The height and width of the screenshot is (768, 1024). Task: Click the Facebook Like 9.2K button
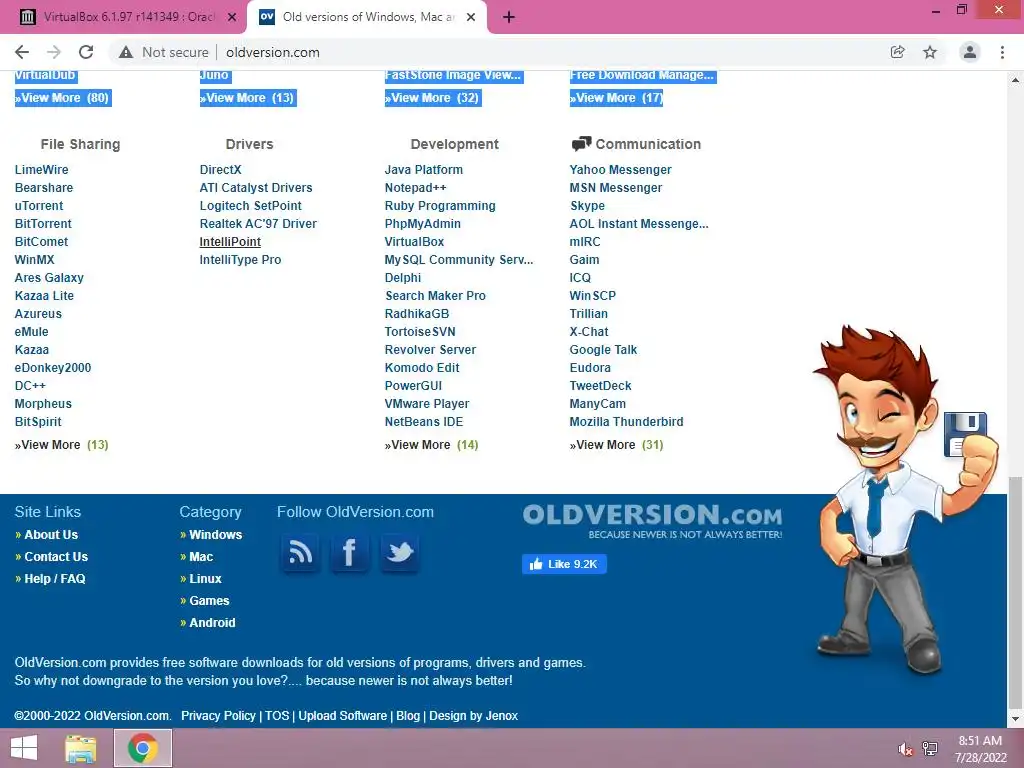point(564,564)
